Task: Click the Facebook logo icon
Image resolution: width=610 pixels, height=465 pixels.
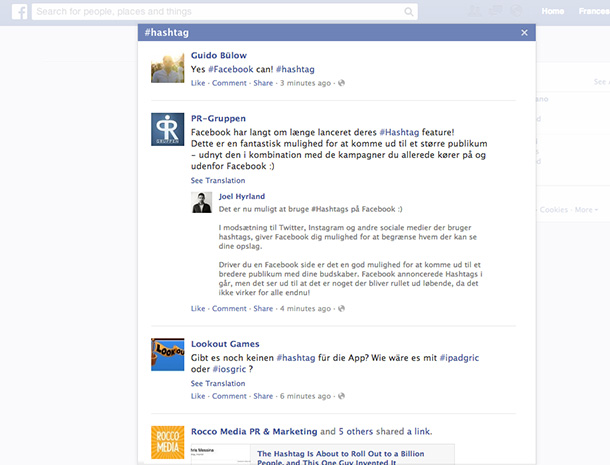Action: (x=17, y=12)
